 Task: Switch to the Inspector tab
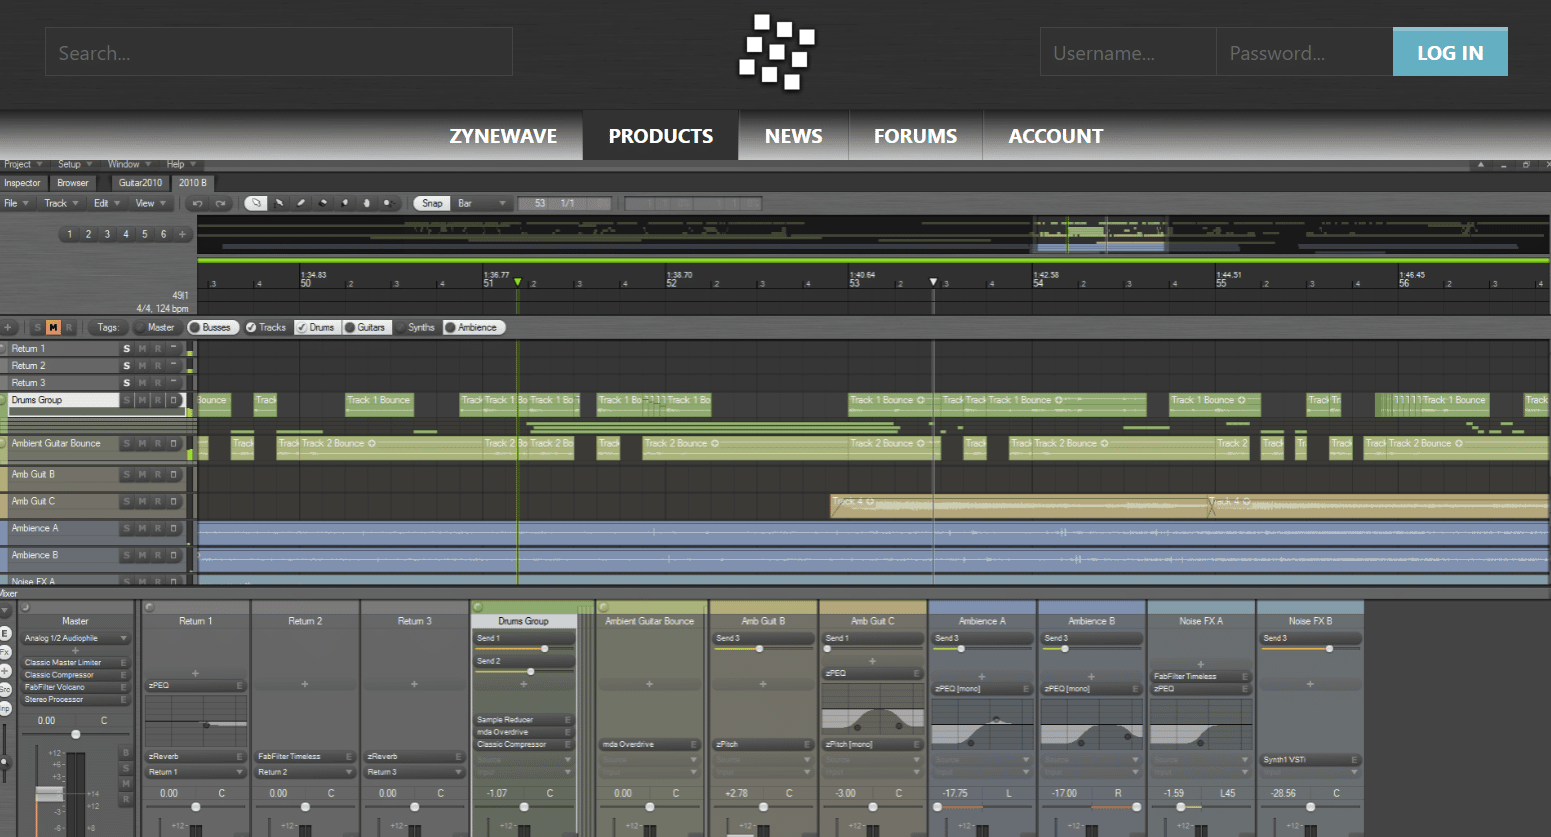tap(22, 183)
